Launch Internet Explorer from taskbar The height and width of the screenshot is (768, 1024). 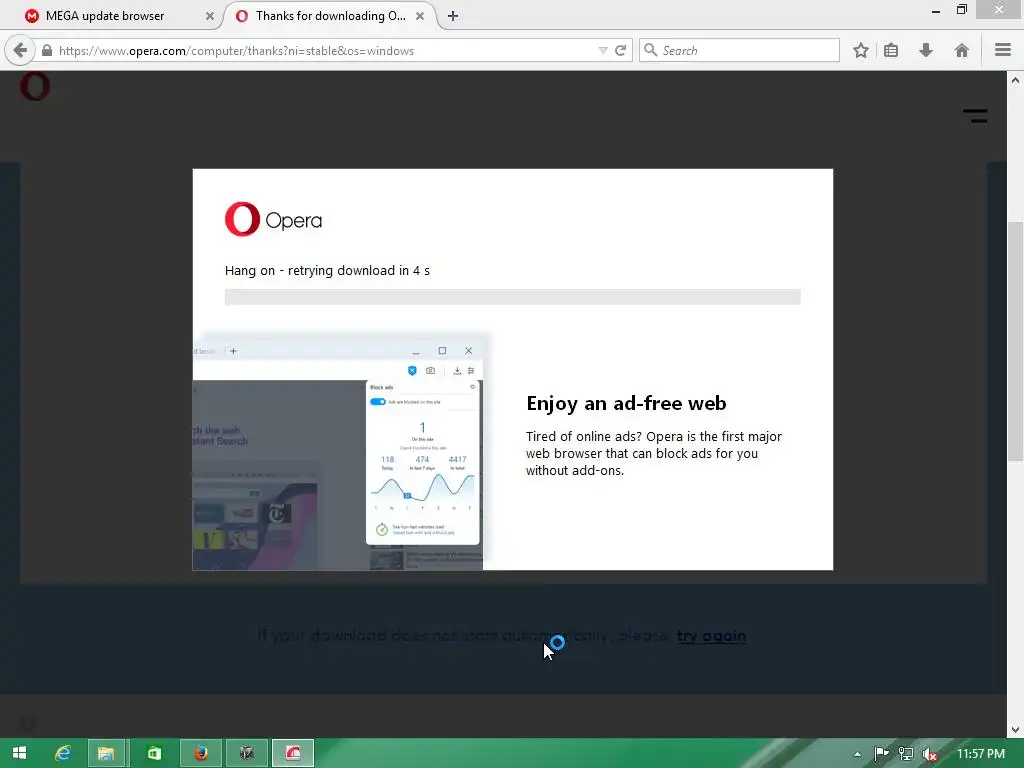[x=63, y=753]
